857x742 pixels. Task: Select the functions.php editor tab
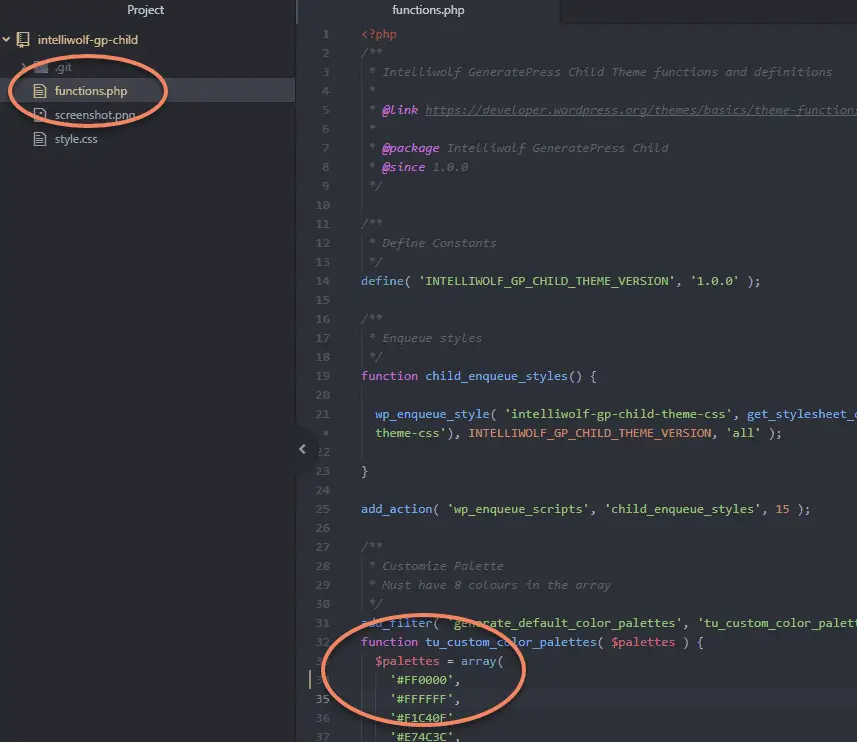pyautogui.click(x=428, y=10)
